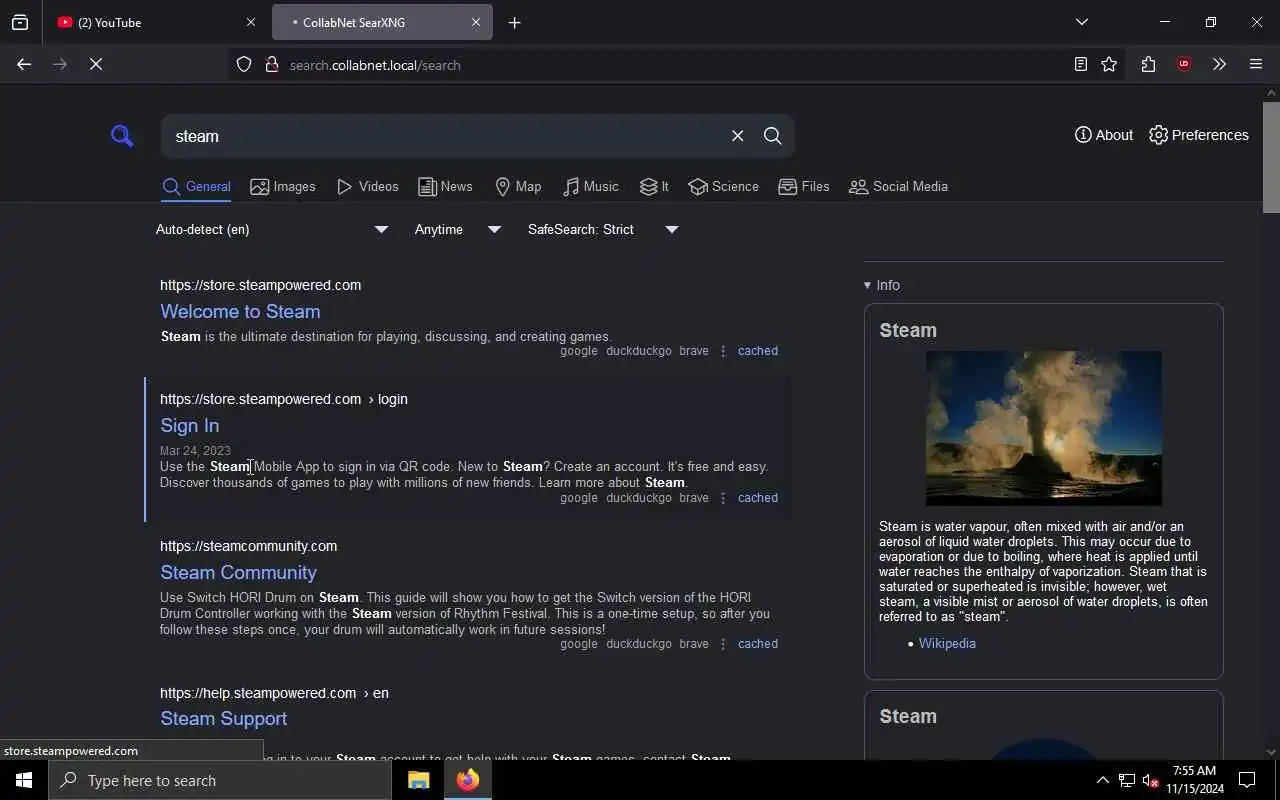Open the tracking protection shield icon
Image resolution: width=1280 pixels, height=800 pixels.
click(x=244, y=65)
